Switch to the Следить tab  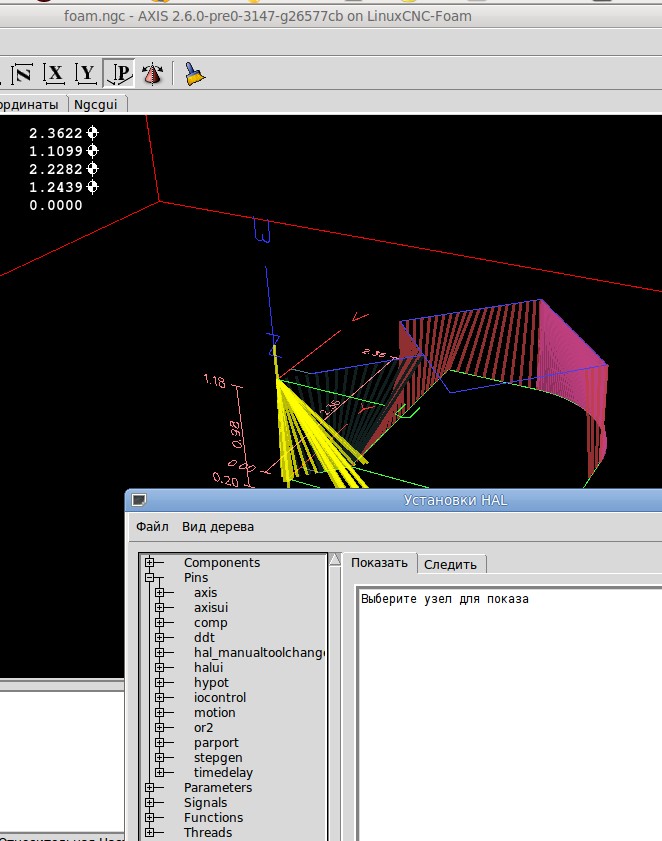[x=450, y=564]
